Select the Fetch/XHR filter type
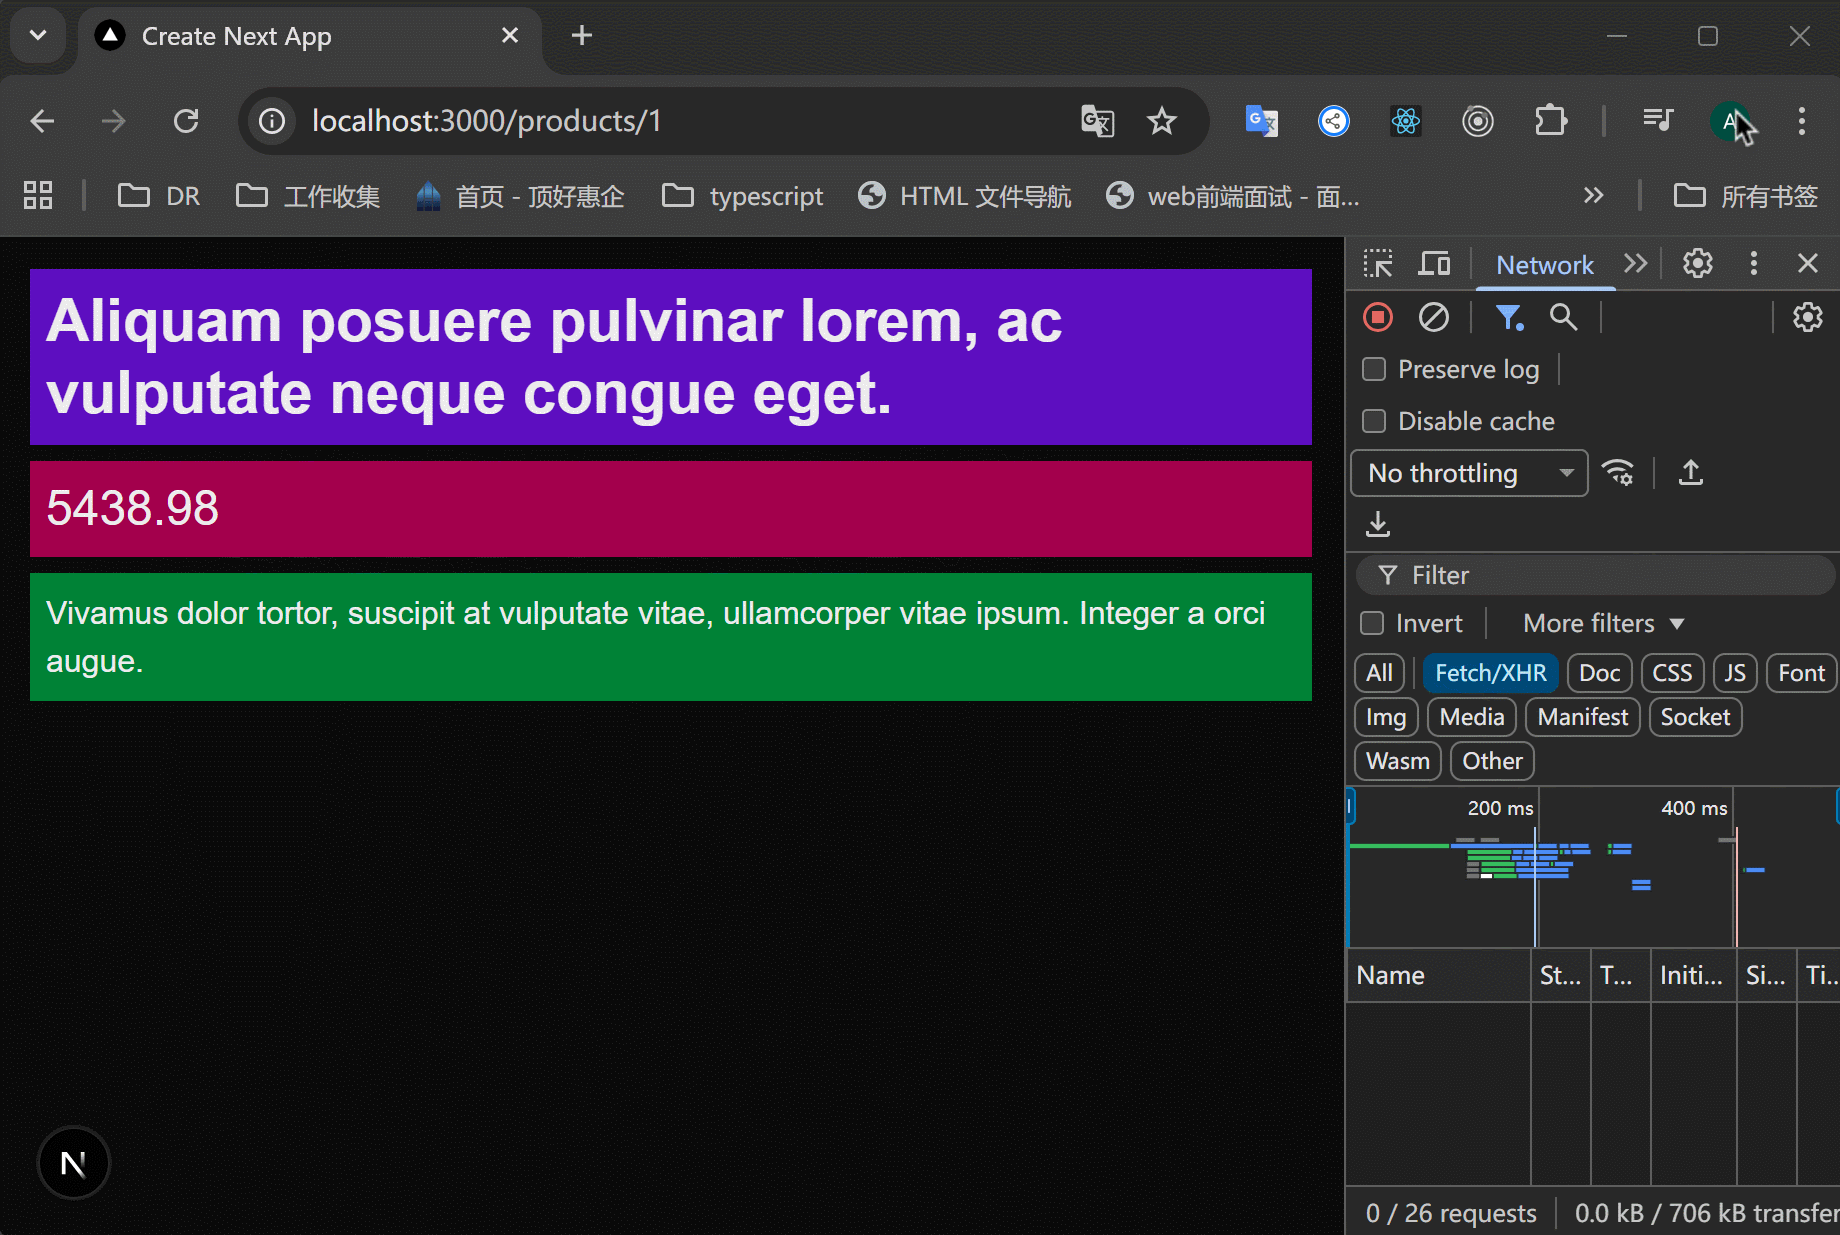The width and height of the screenshot is (1840, 1235). pos(1490,673)
